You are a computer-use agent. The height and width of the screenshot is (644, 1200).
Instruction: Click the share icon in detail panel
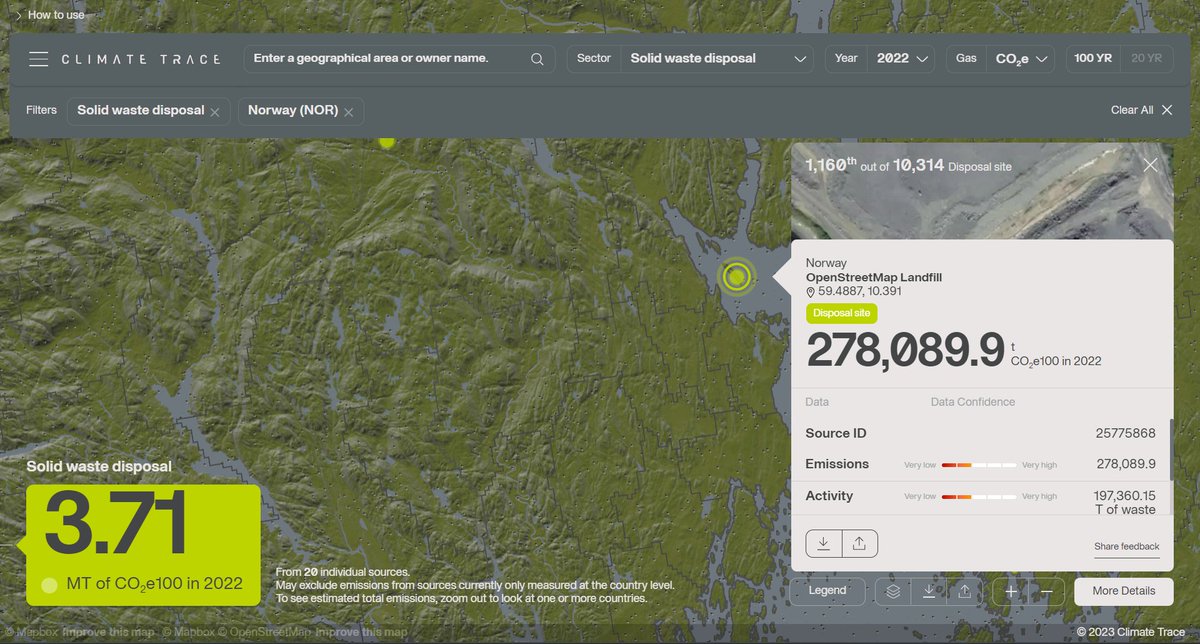point(860,544)
